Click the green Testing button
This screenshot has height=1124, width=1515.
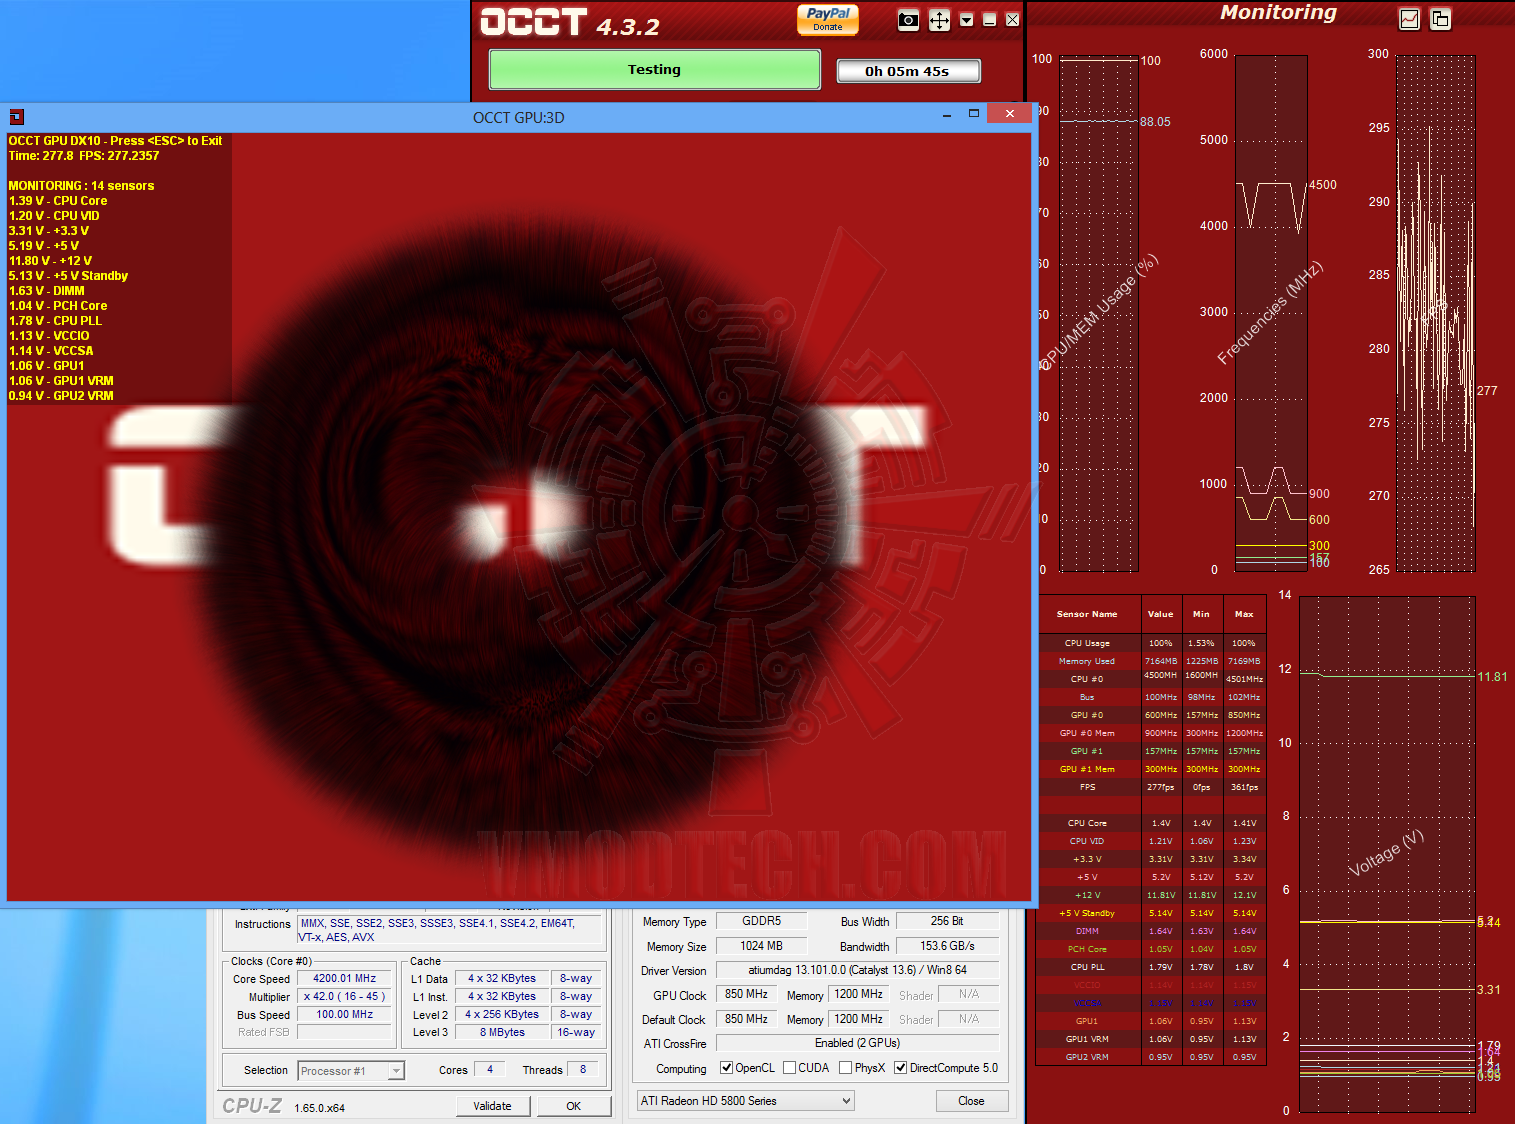(655, 70)
